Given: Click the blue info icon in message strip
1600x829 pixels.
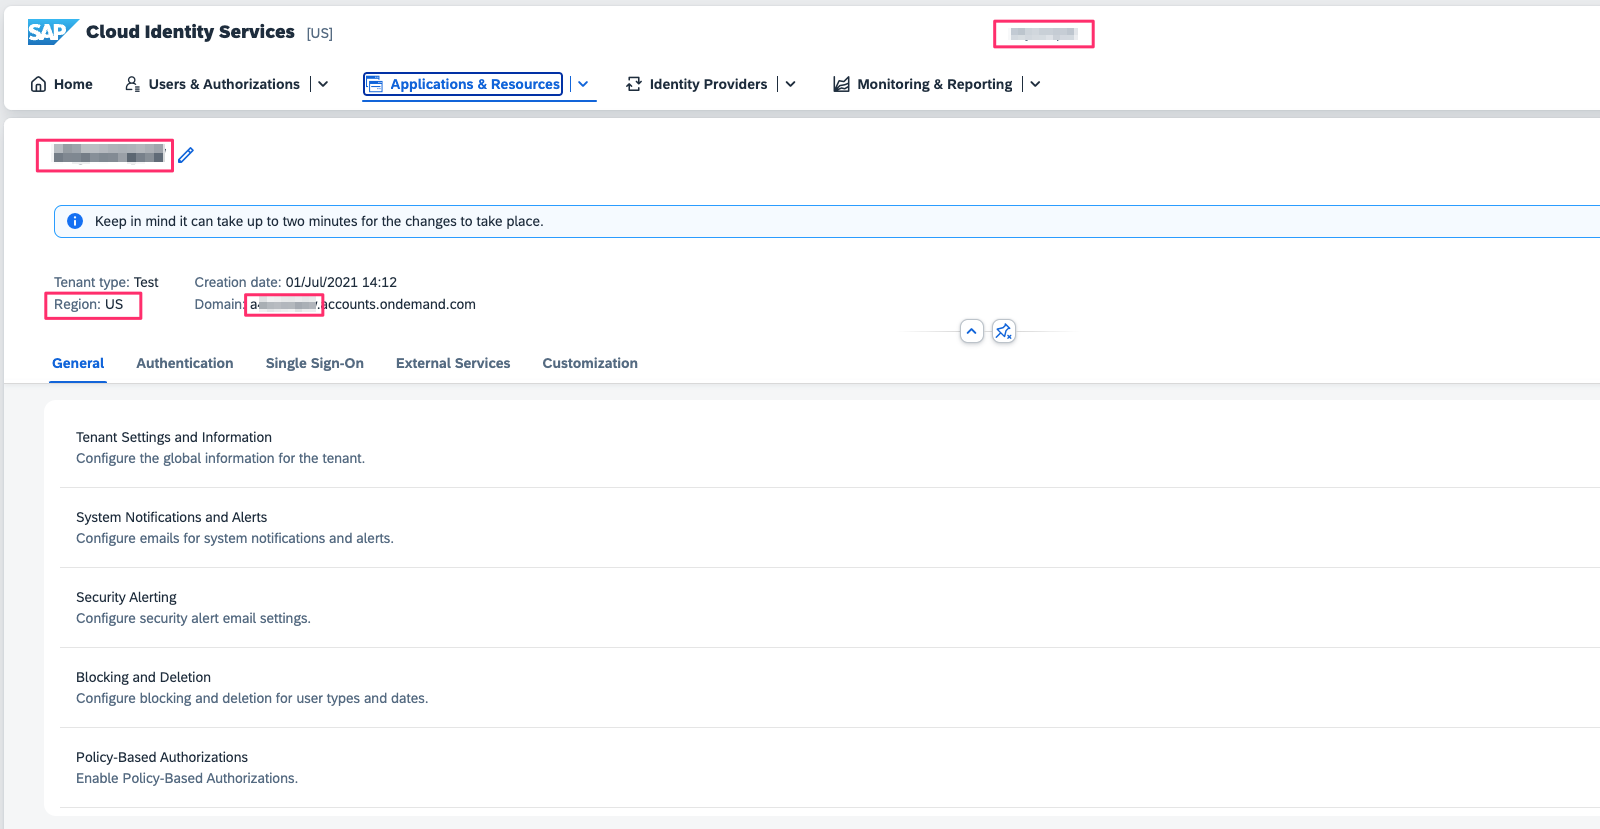Looking at the screenshot, I should coord(75,221).
